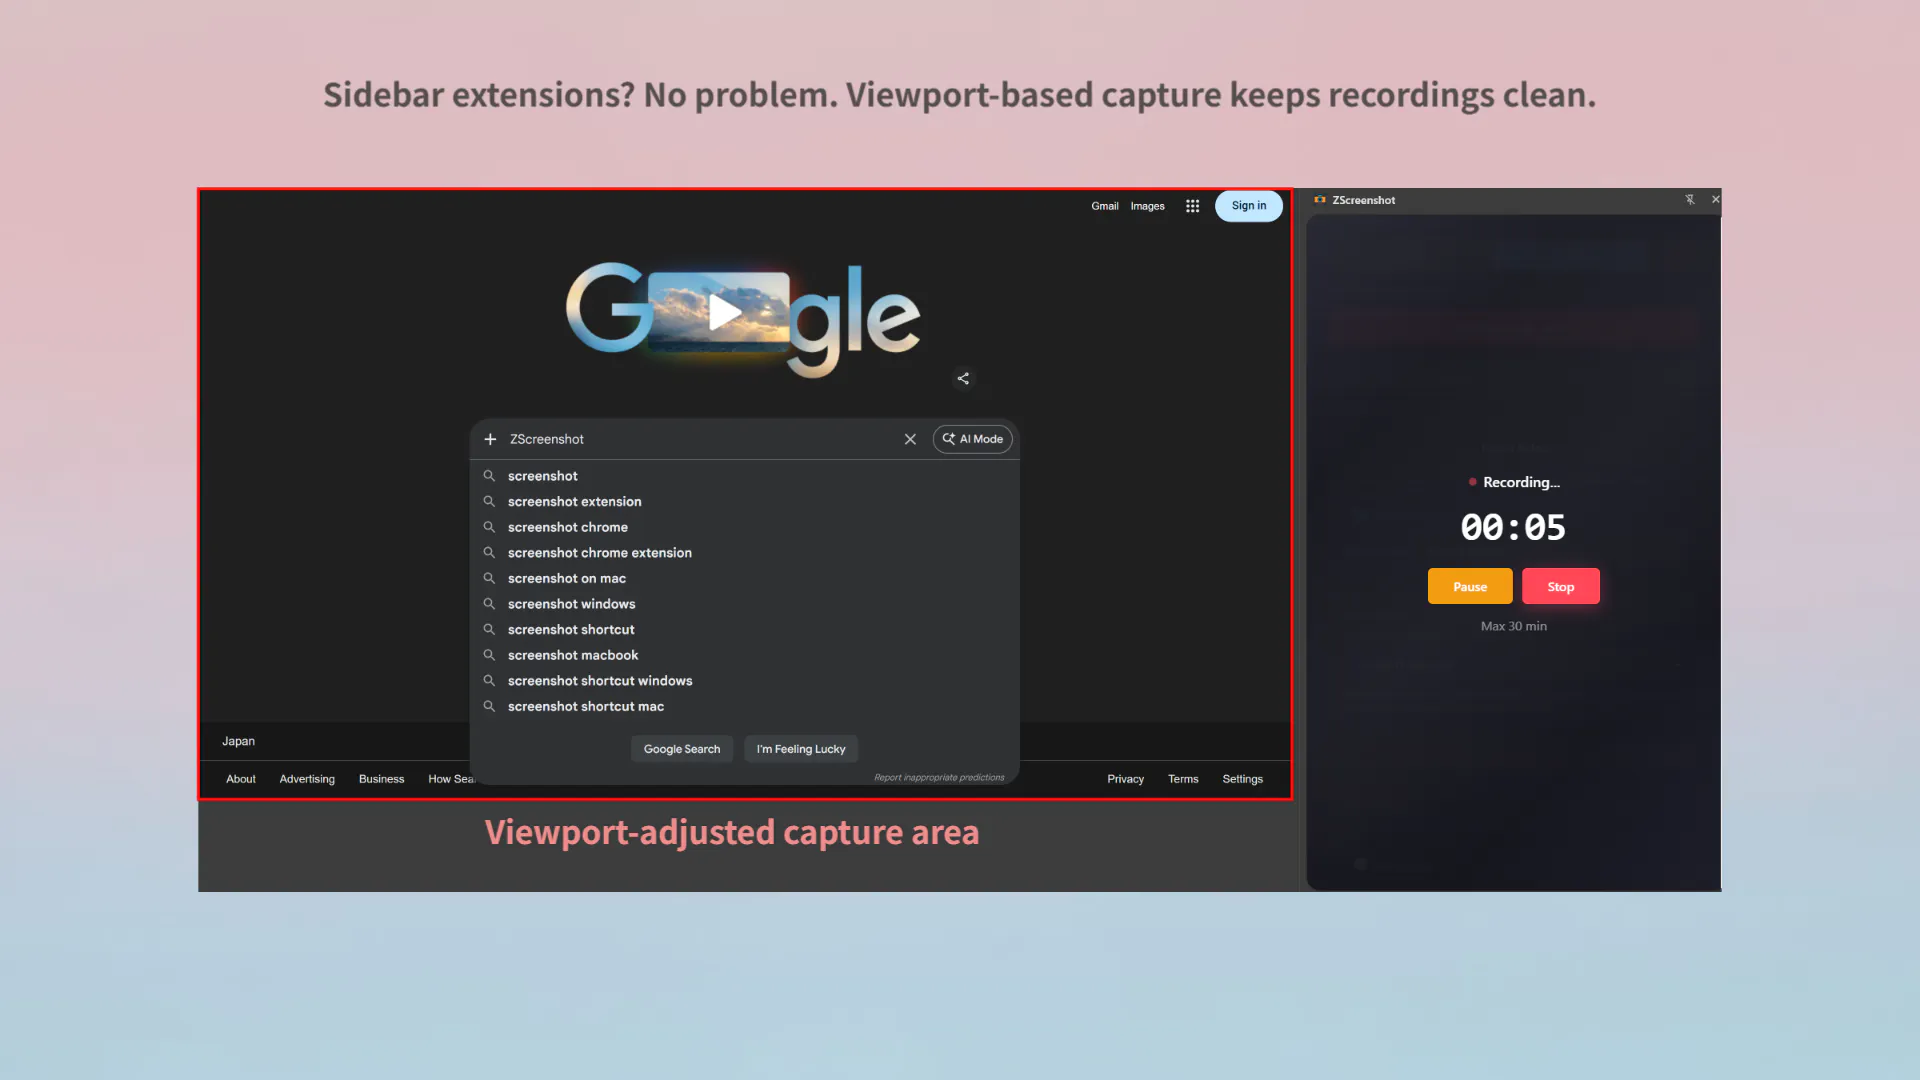The height and width of the screenshot is (1080, 1920).
Task: Select 'screenshot shortcut windows' suggestion
Action: (744, 681)
